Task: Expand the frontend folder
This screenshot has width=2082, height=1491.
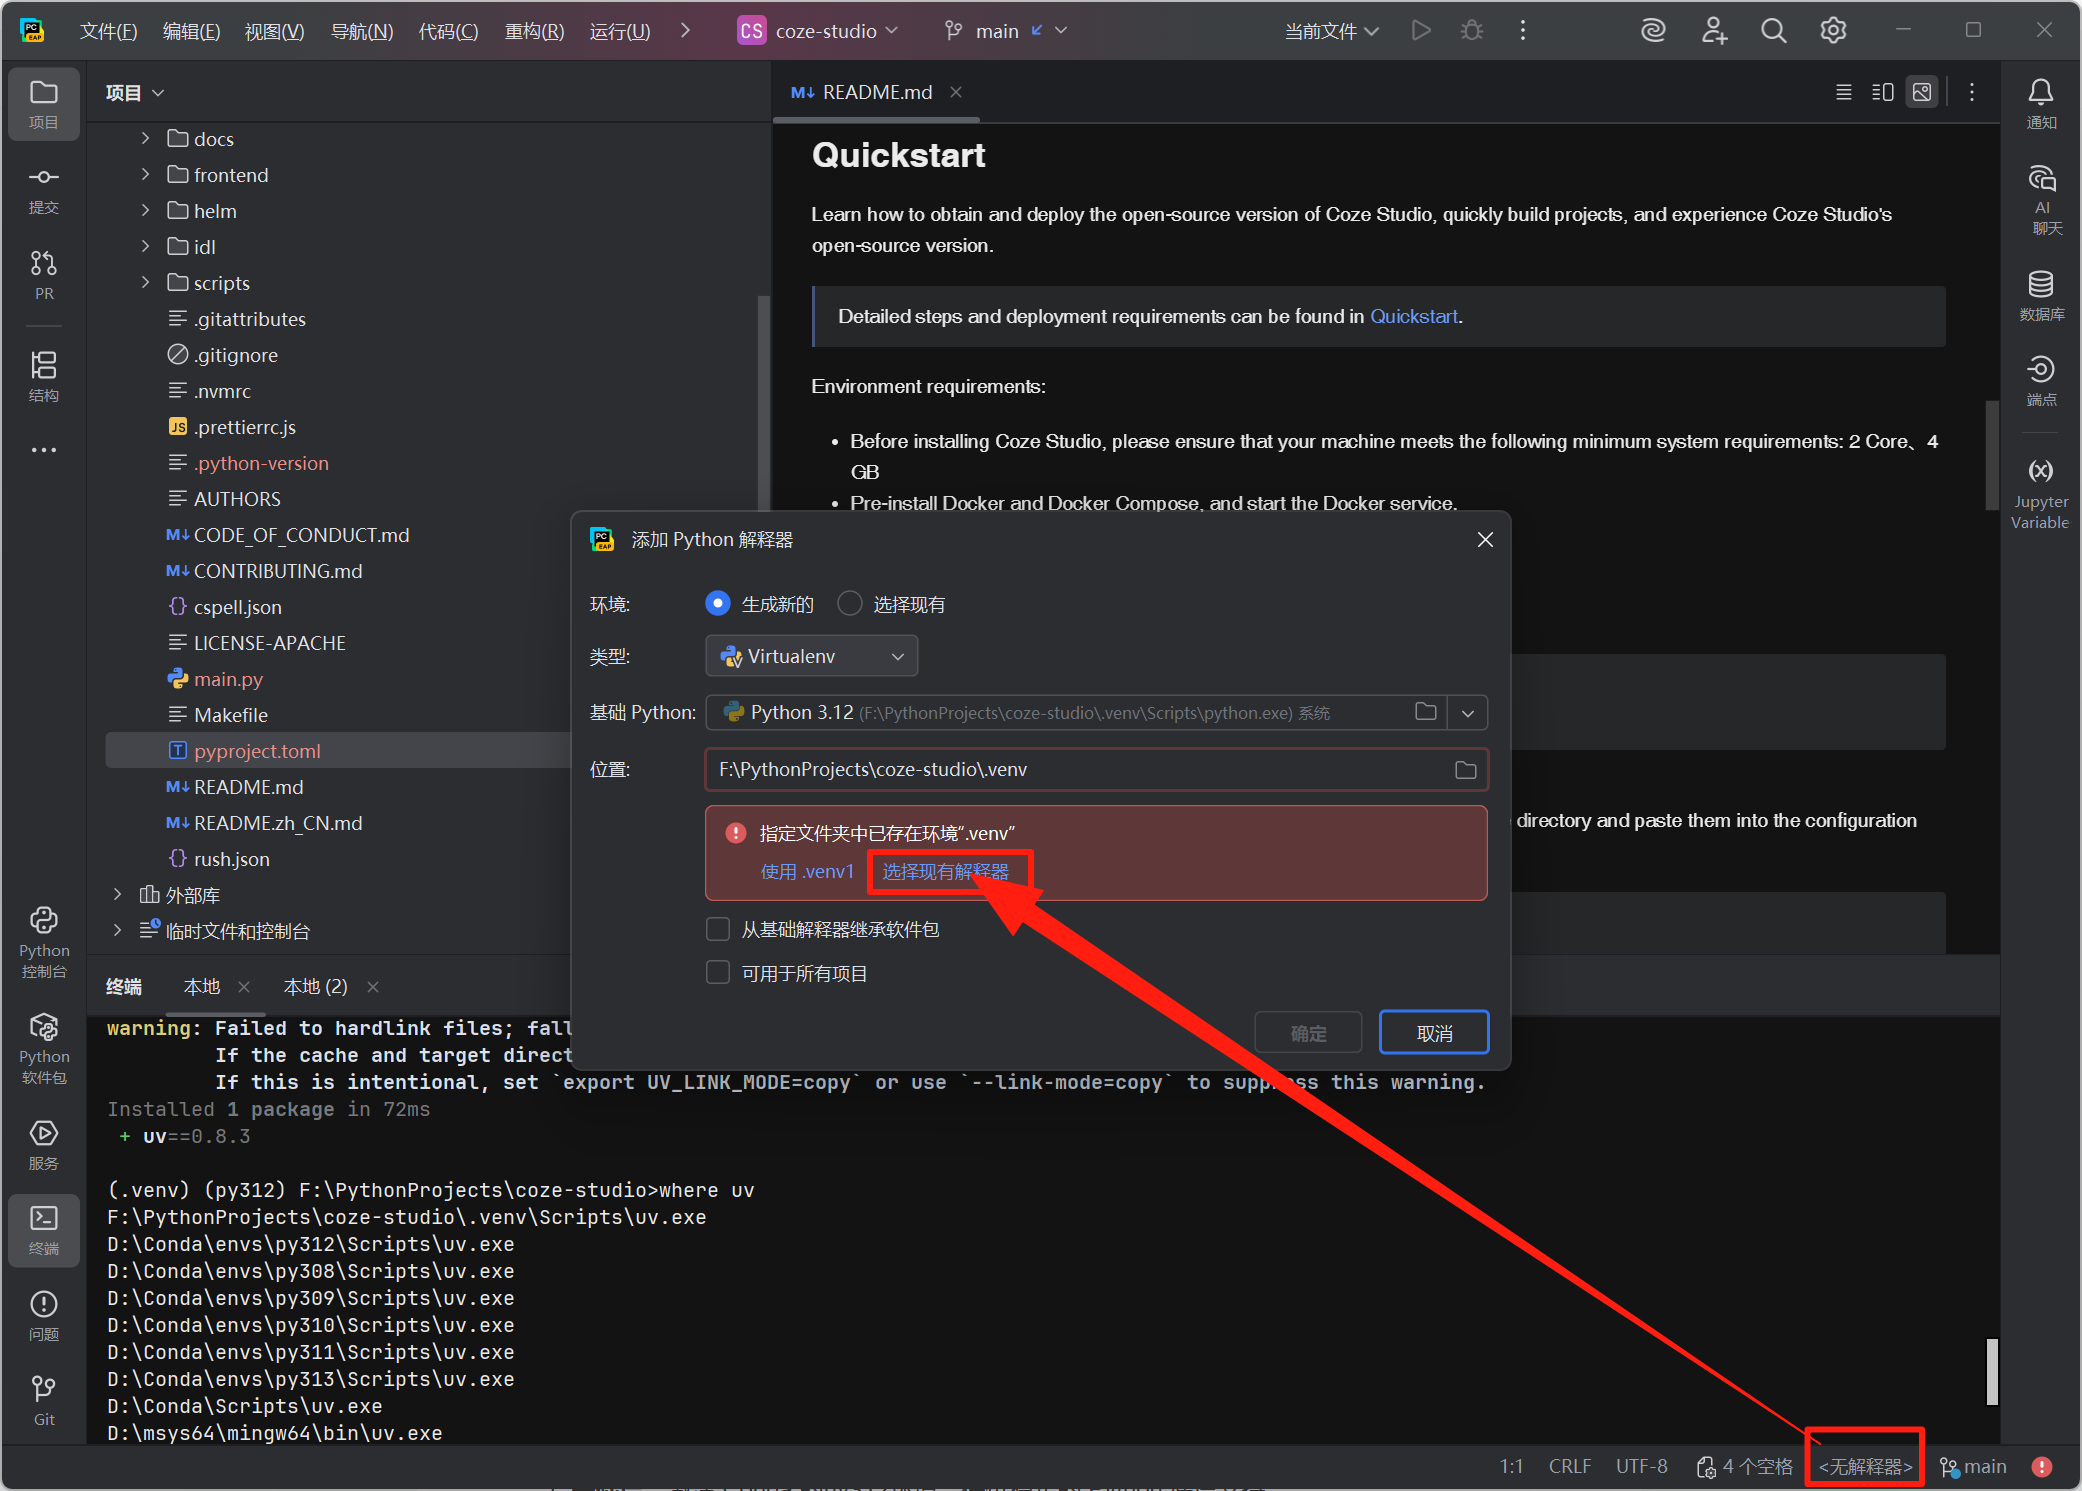Action: (146, 174)
